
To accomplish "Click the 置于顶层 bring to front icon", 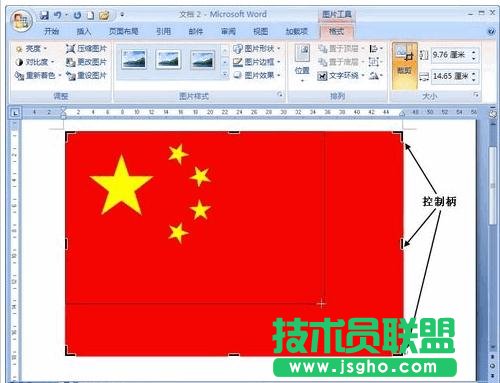I will point(322,49).
